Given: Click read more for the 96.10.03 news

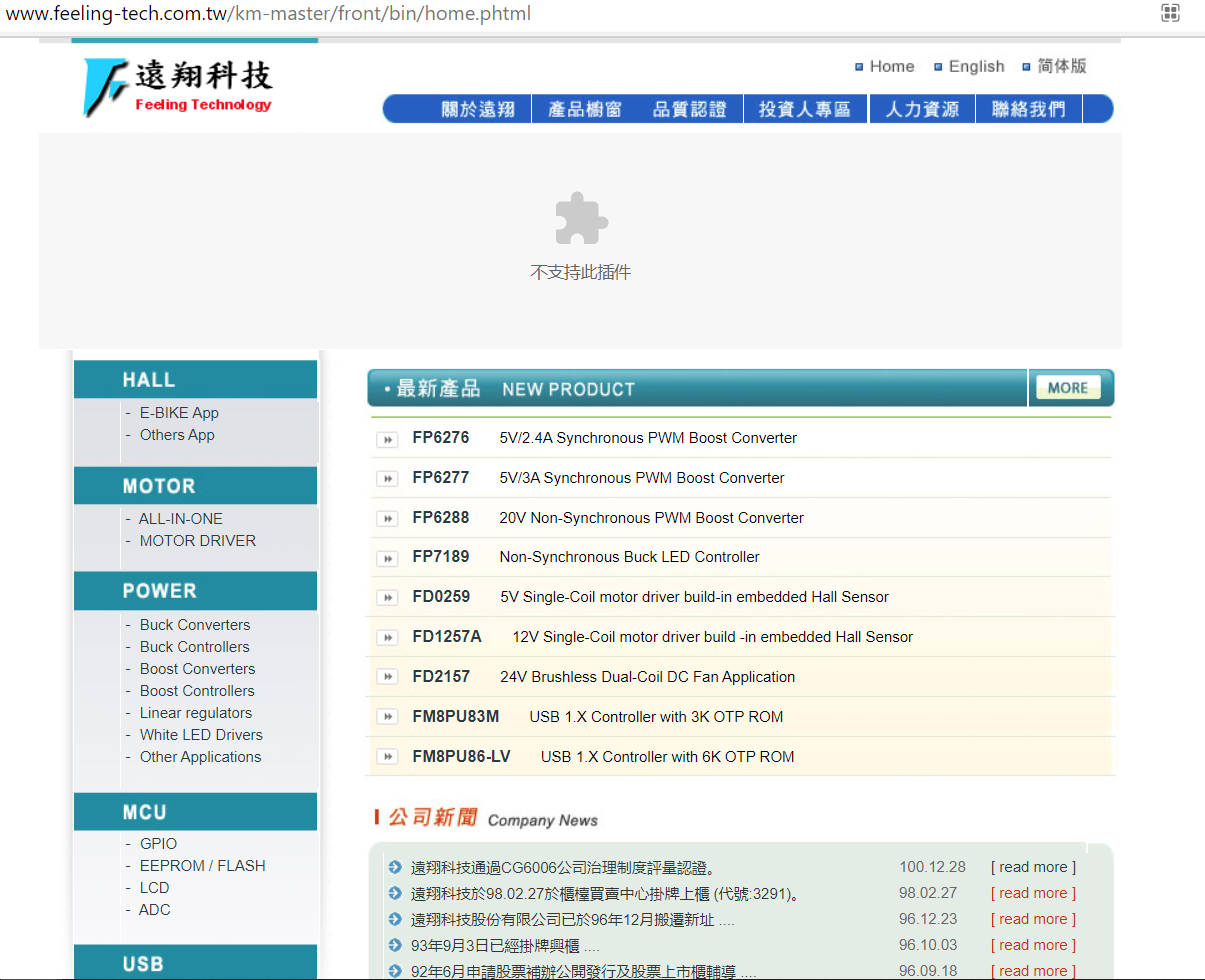Looking at the screenshot, I should click(x=1033, y=945).
